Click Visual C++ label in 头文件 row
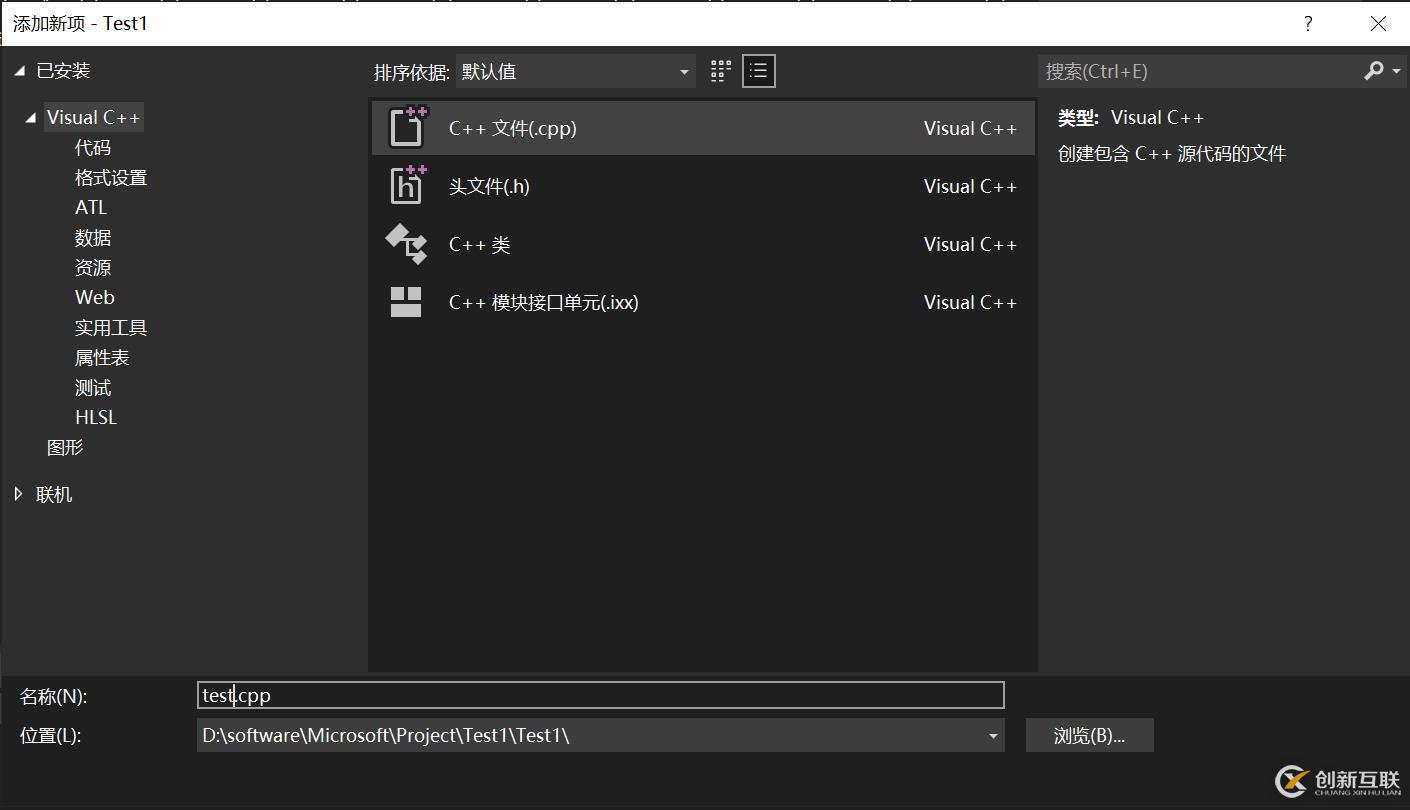Screen dimensions: 1410x810 [x=970, y=186]
